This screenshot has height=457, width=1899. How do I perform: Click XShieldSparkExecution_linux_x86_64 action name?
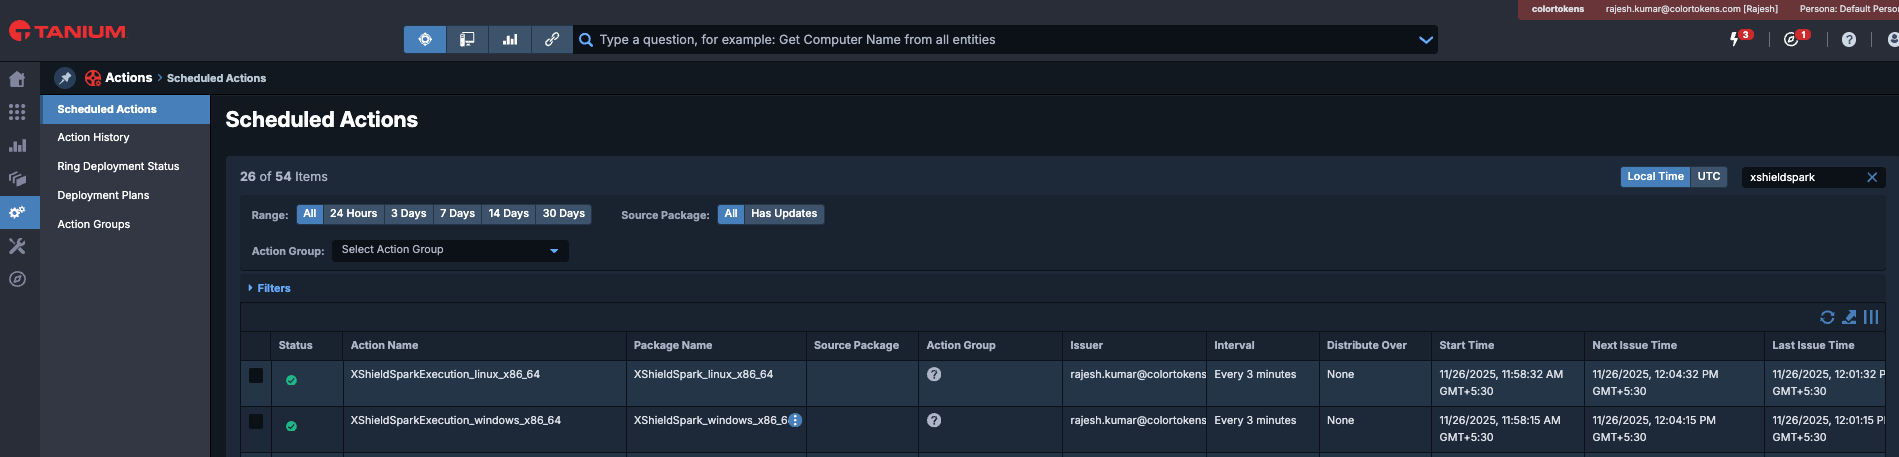pyautogui.click(x=445, y=374)
